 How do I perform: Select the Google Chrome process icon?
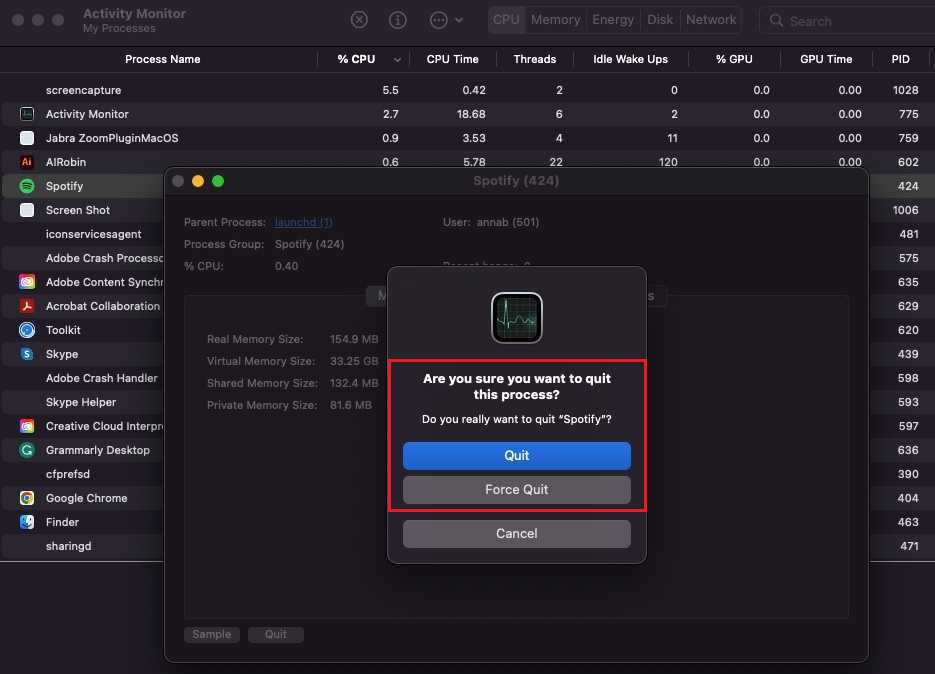pyautogui.click(x=27, y=498)
